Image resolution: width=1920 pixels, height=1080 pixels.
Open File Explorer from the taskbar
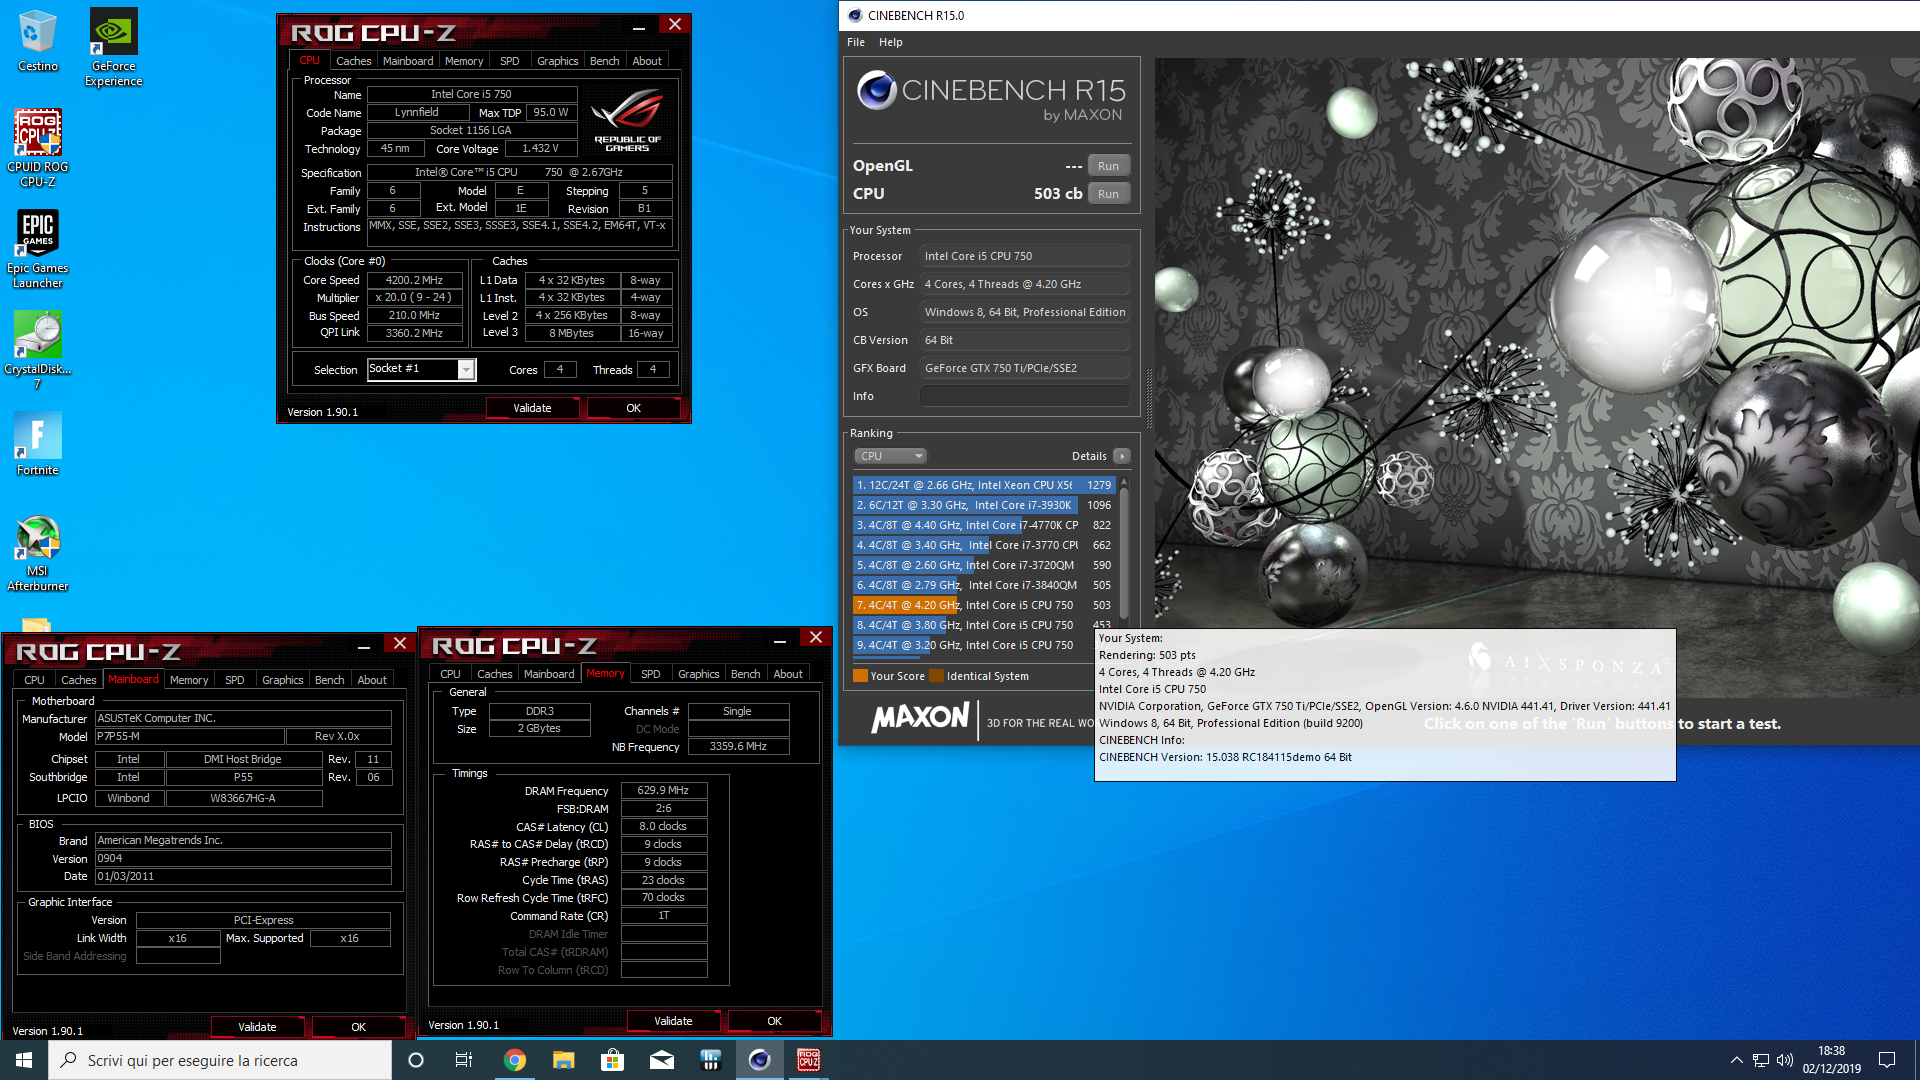[563, 1060]
